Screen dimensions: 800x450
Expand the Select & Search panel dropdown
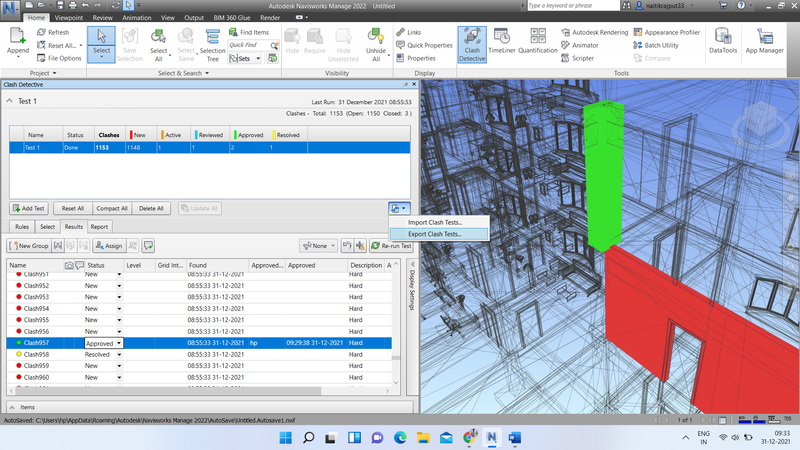pos(184,73)
